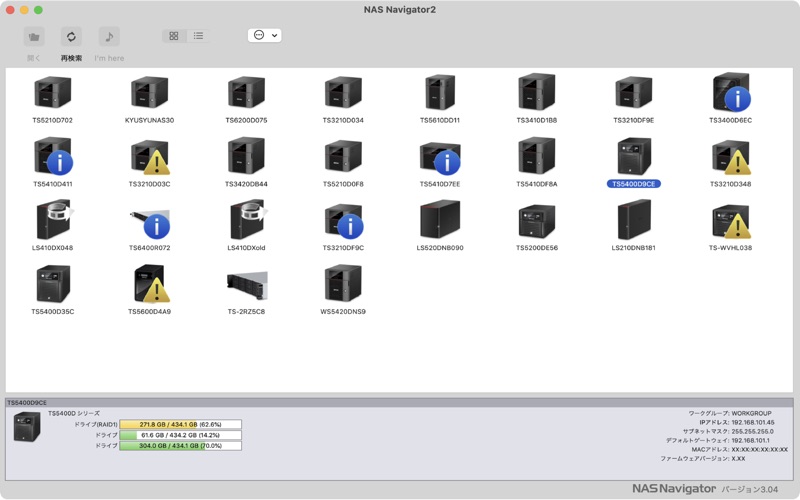Select TS5410D411 device with info badge

53,156
